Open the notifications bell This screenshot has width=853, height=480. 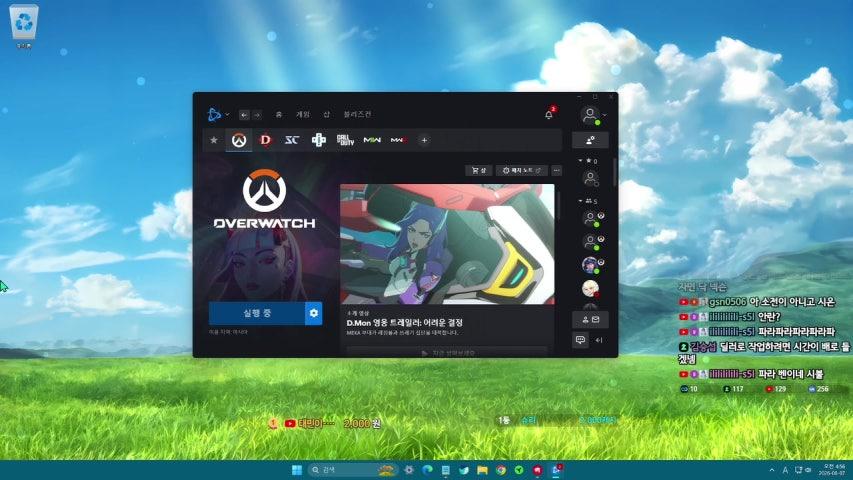[x=549, y=114]
